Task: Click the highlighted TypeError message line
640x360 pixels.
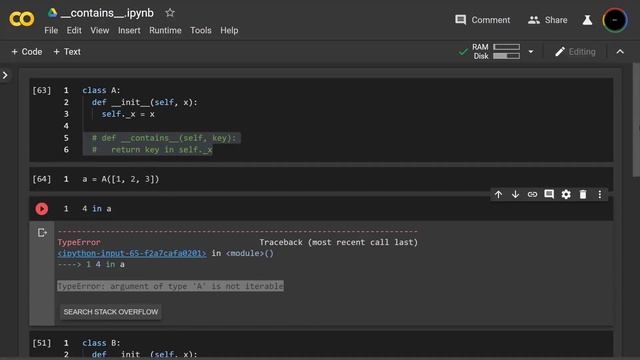Action: (x=170, y=286)
